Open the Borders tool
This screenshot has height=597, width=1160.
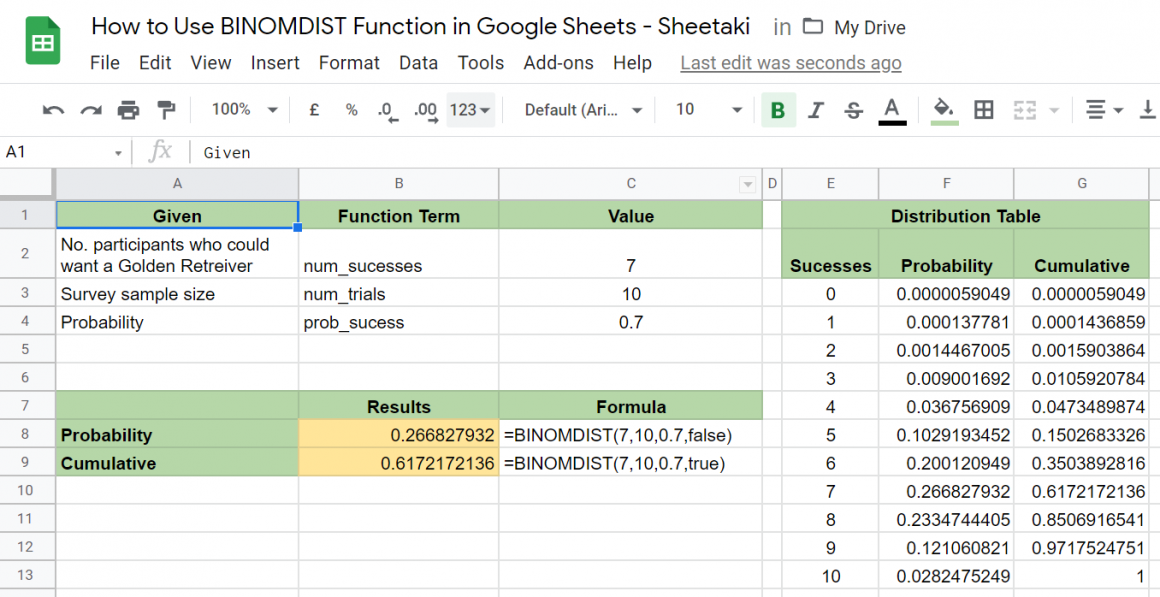pos(983,110)
